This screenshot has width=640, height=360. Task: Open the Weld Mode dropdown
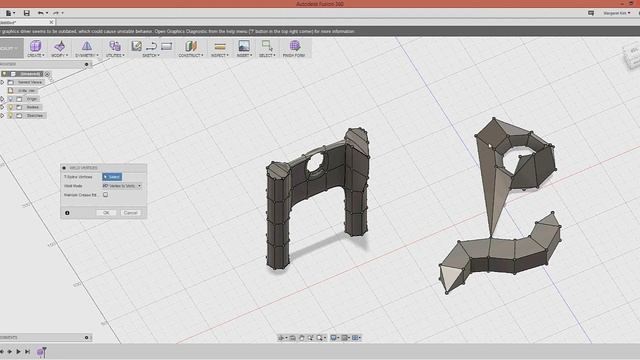[x=122, y=186]
